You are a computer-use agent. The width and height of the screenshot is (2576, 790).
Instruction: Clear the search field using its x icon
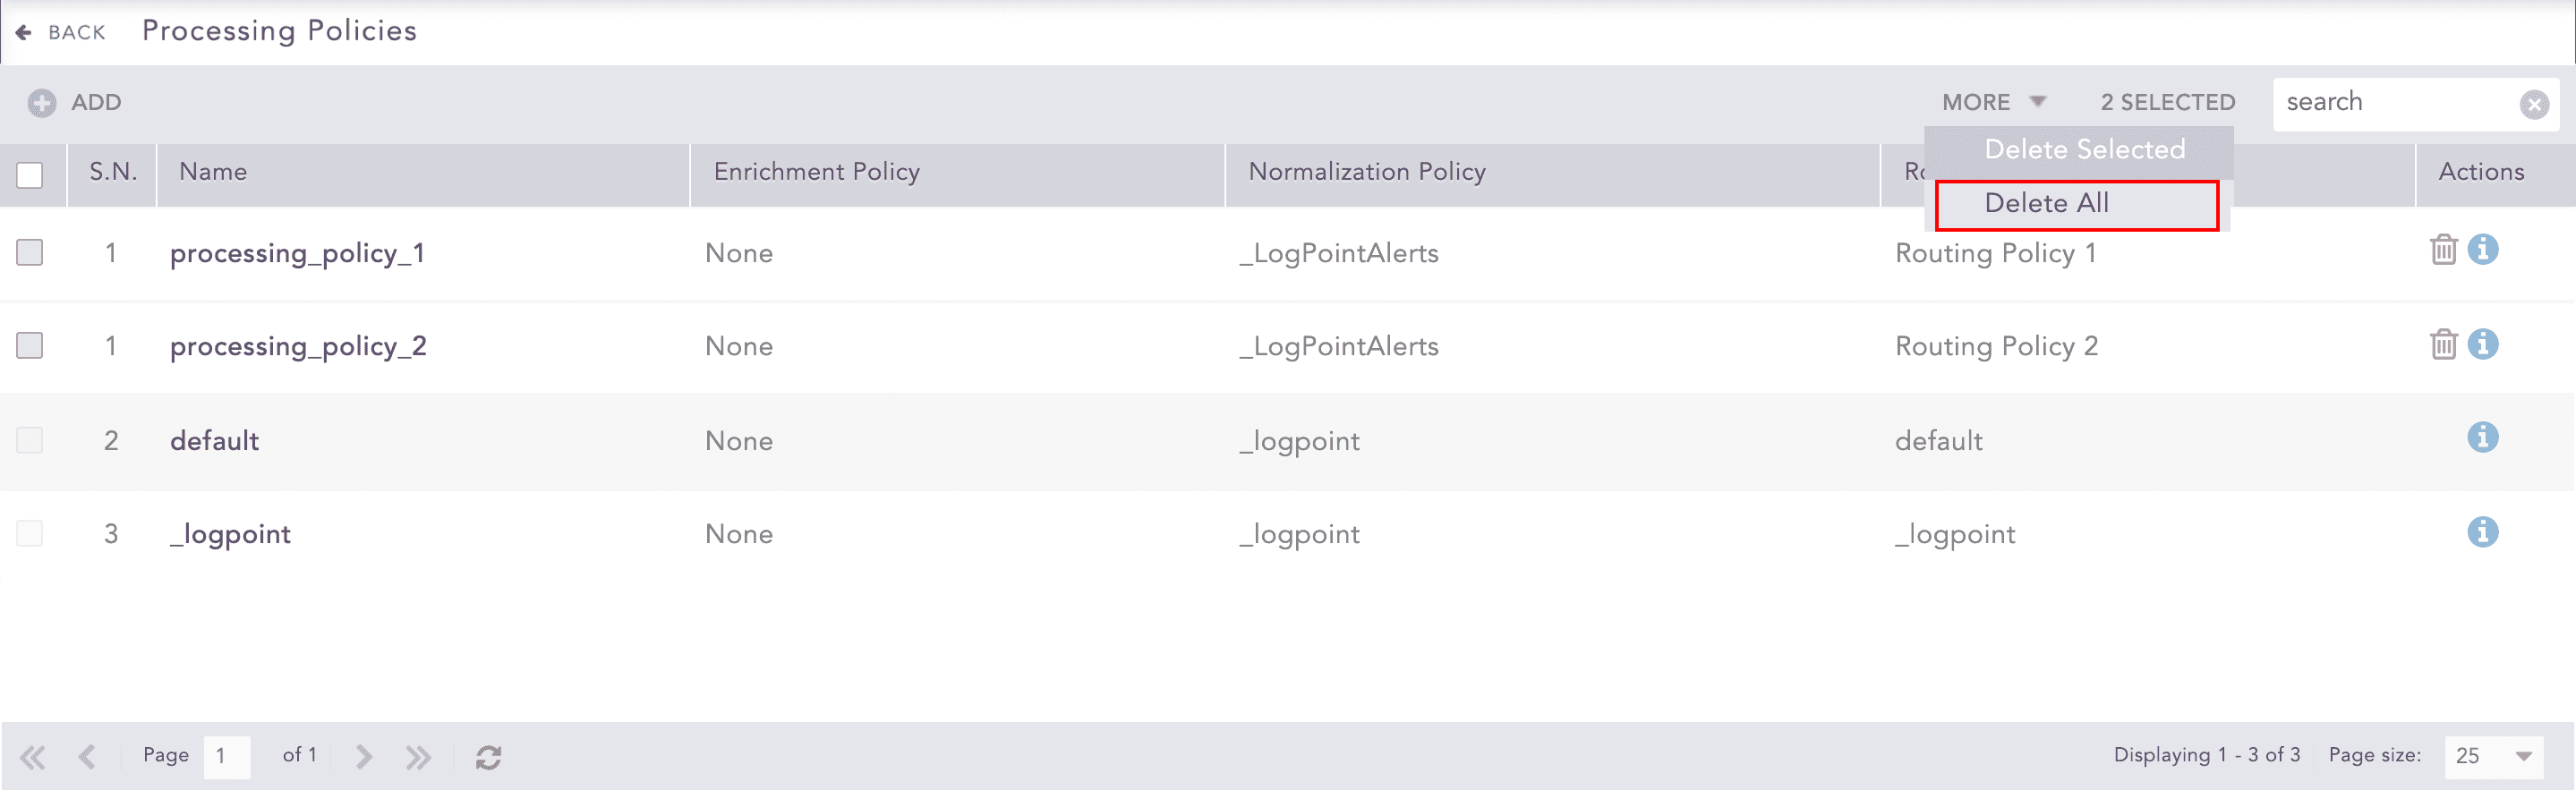tap(2536, 103)
